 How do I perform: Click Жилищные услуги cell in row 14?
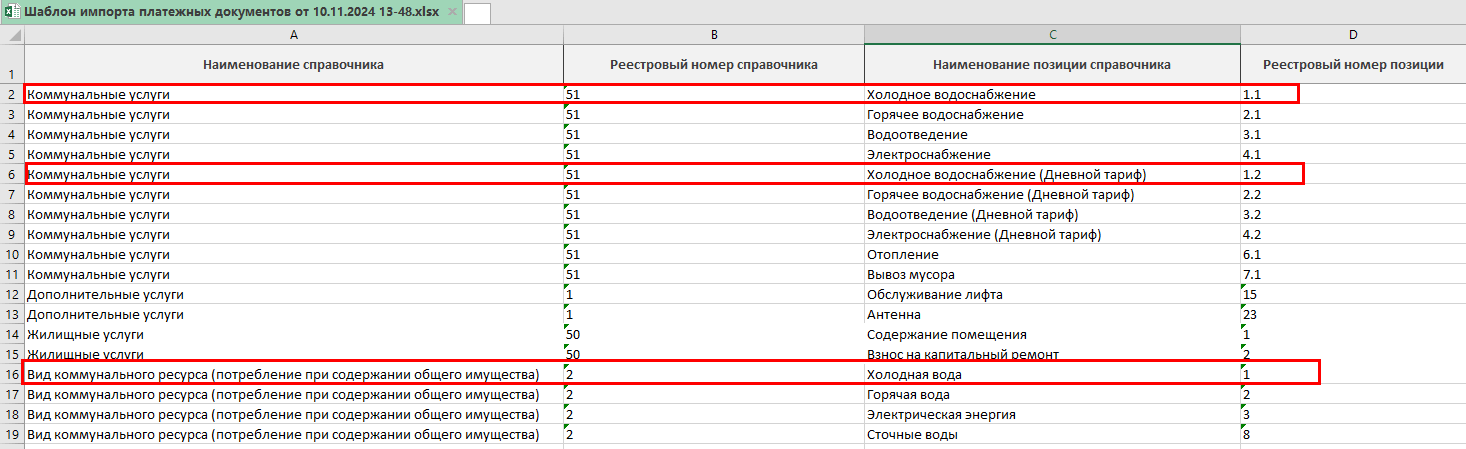(x=86, y=335)
